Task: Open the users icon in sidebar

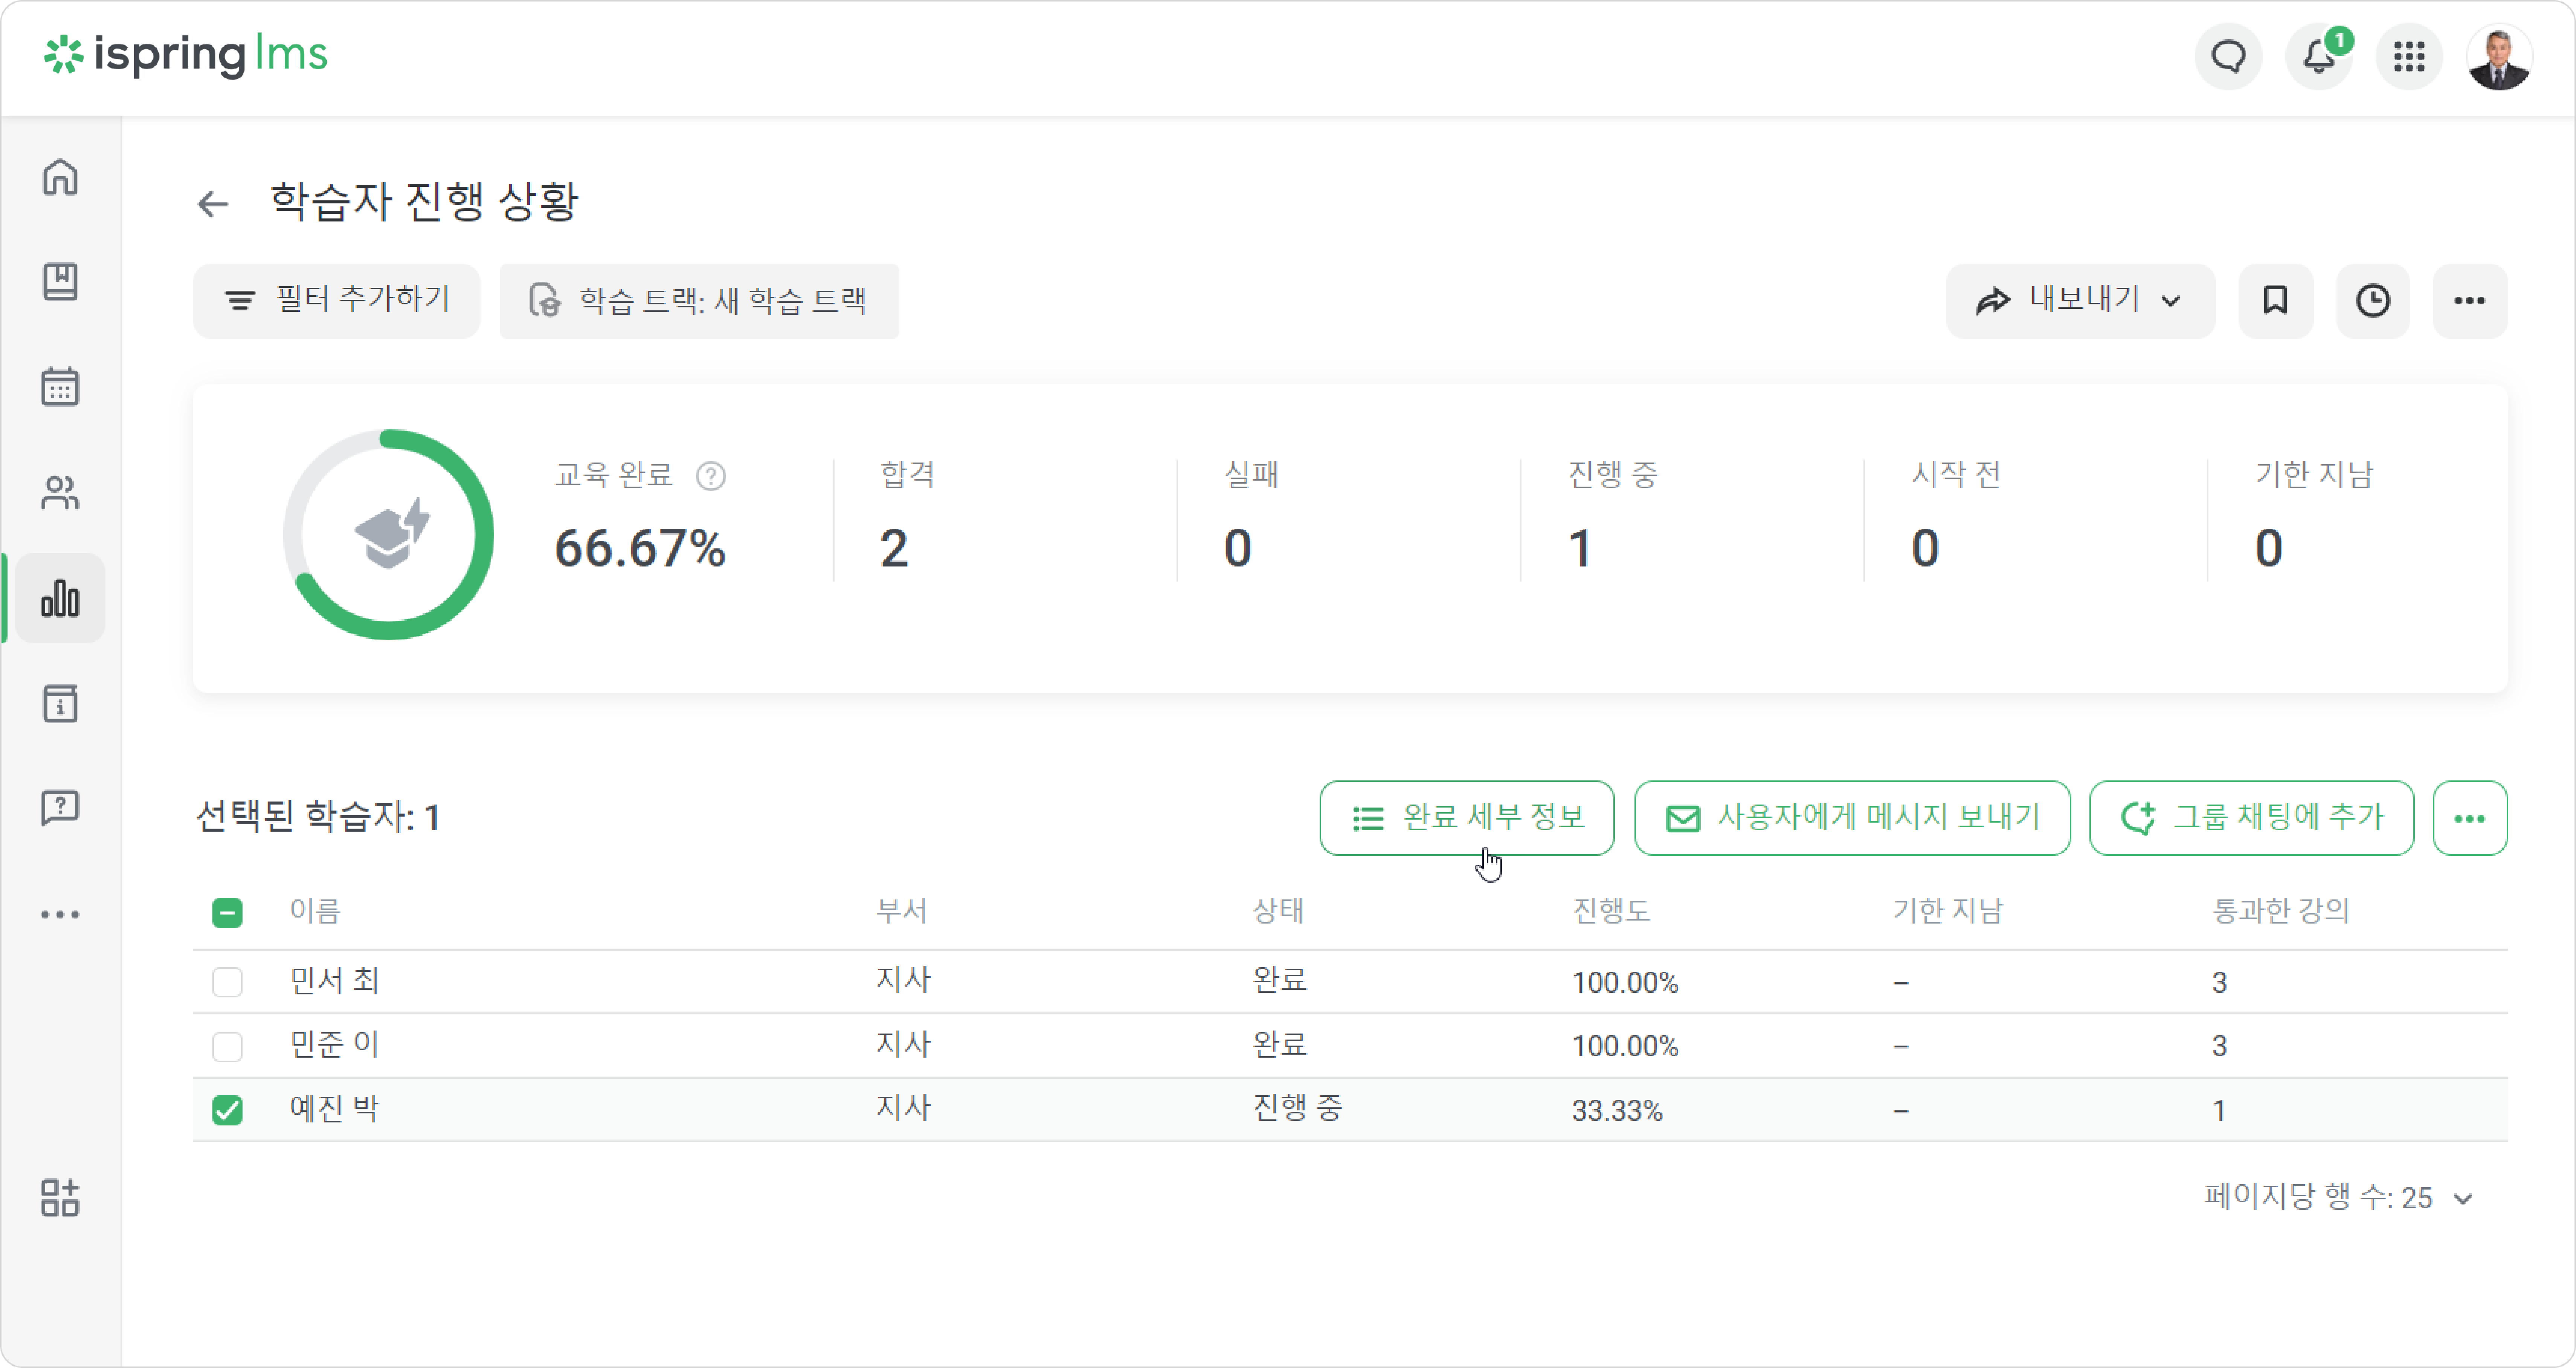Action: [60, 493]
